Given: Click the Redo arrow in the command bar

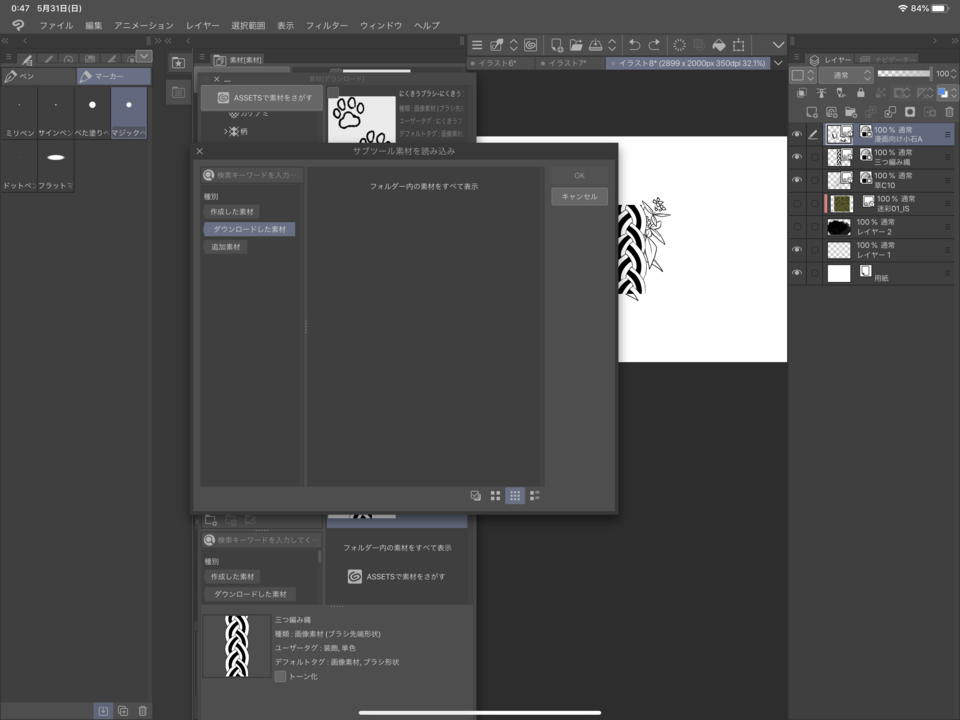Looking at the screenshot, I should coord(654,45).
